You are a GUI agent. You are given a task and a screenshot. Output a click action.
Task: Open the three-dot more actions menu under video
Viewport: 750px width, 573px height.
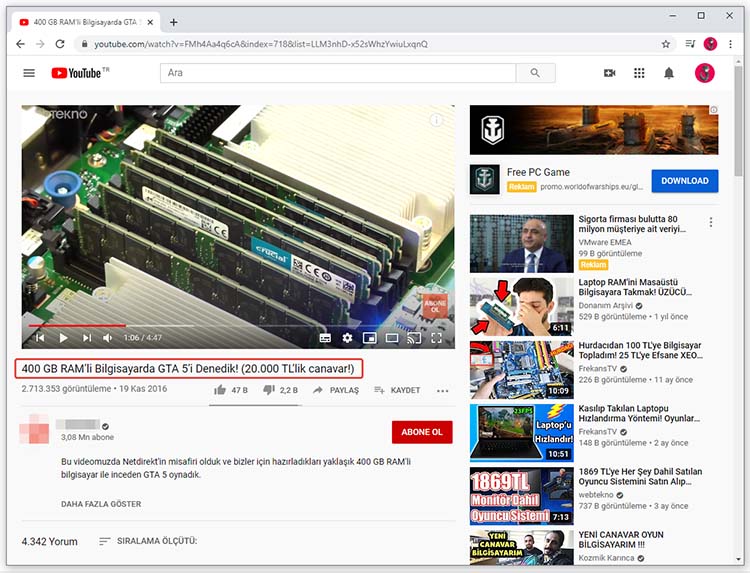coord(442,390)
